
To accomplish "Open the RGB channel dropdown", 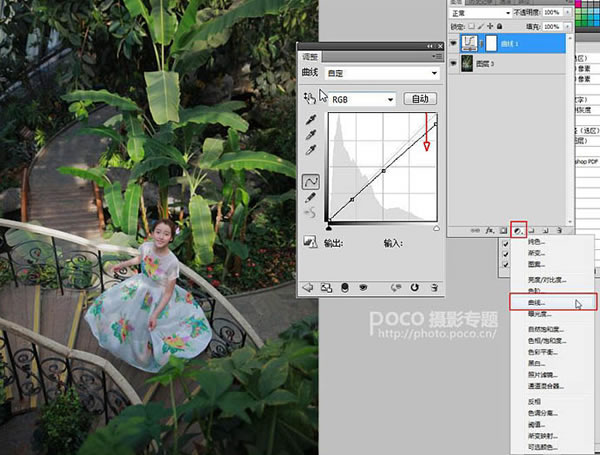I will point(362,99).
